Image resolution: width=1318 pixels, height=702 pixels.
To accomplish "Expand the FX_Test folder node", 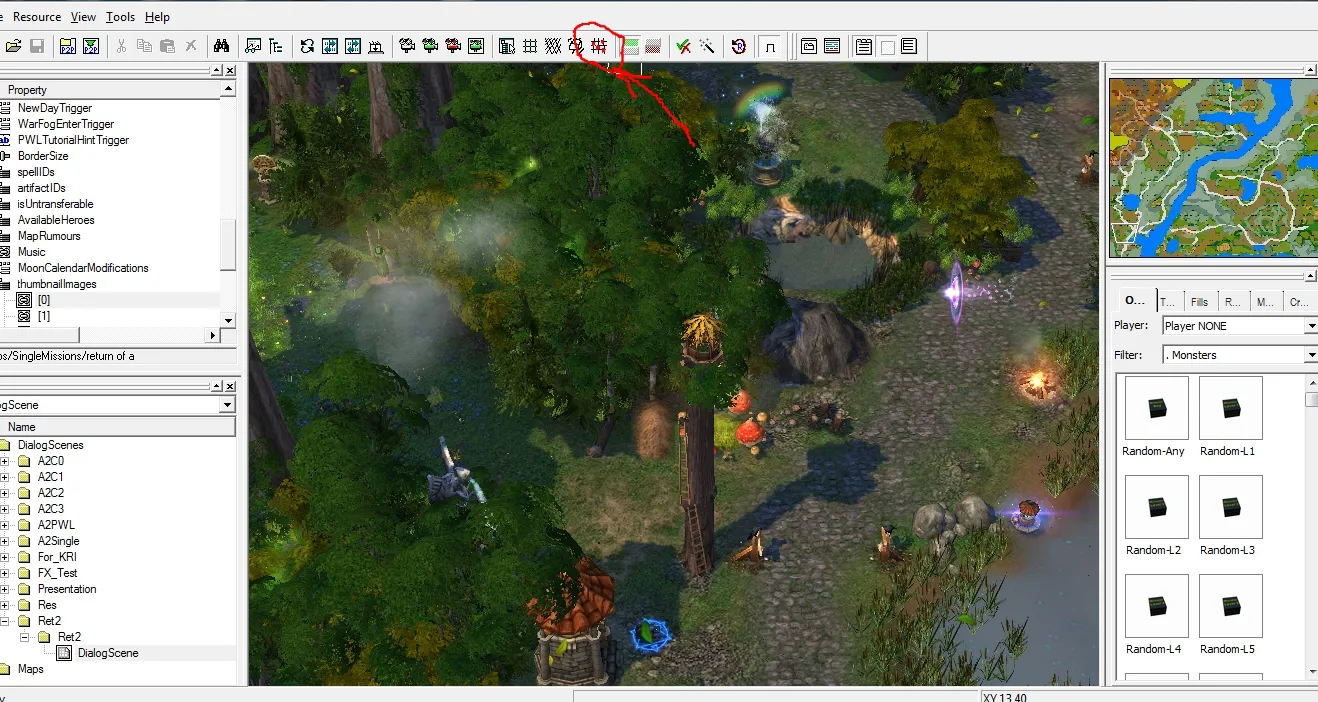I will [5, 573].
